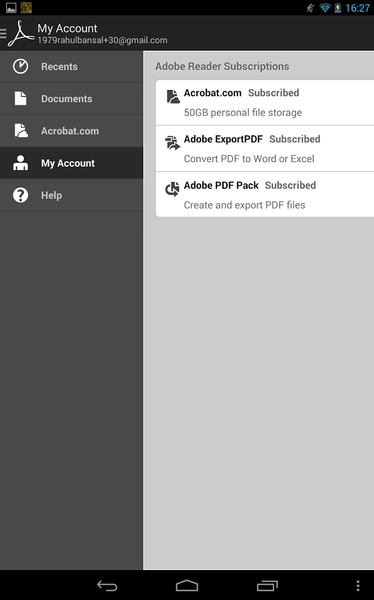Tap the Android back button
The height and width of the screenshot is (600, 374).
pos(107,585)
